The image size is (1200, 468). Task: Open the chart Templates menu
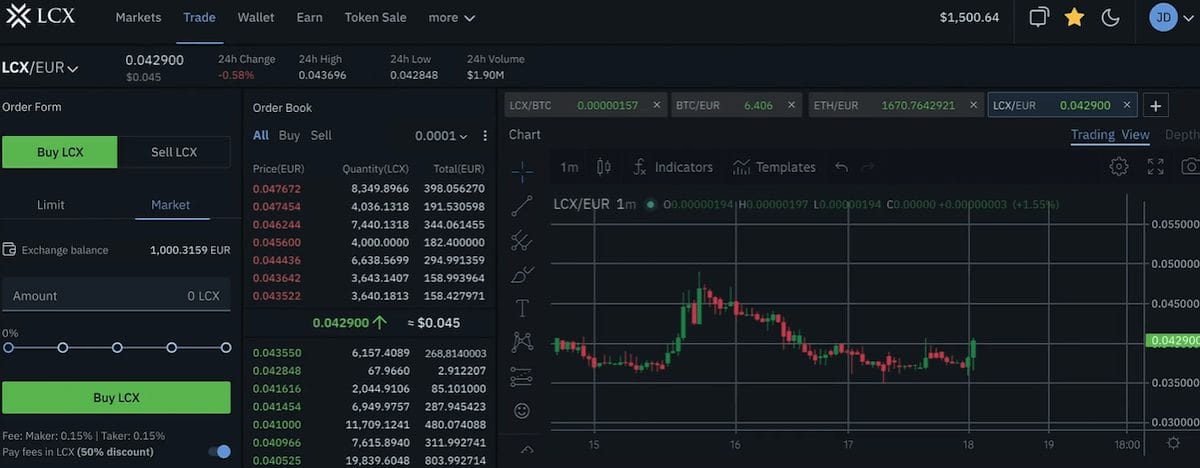(x=774, y=167)
